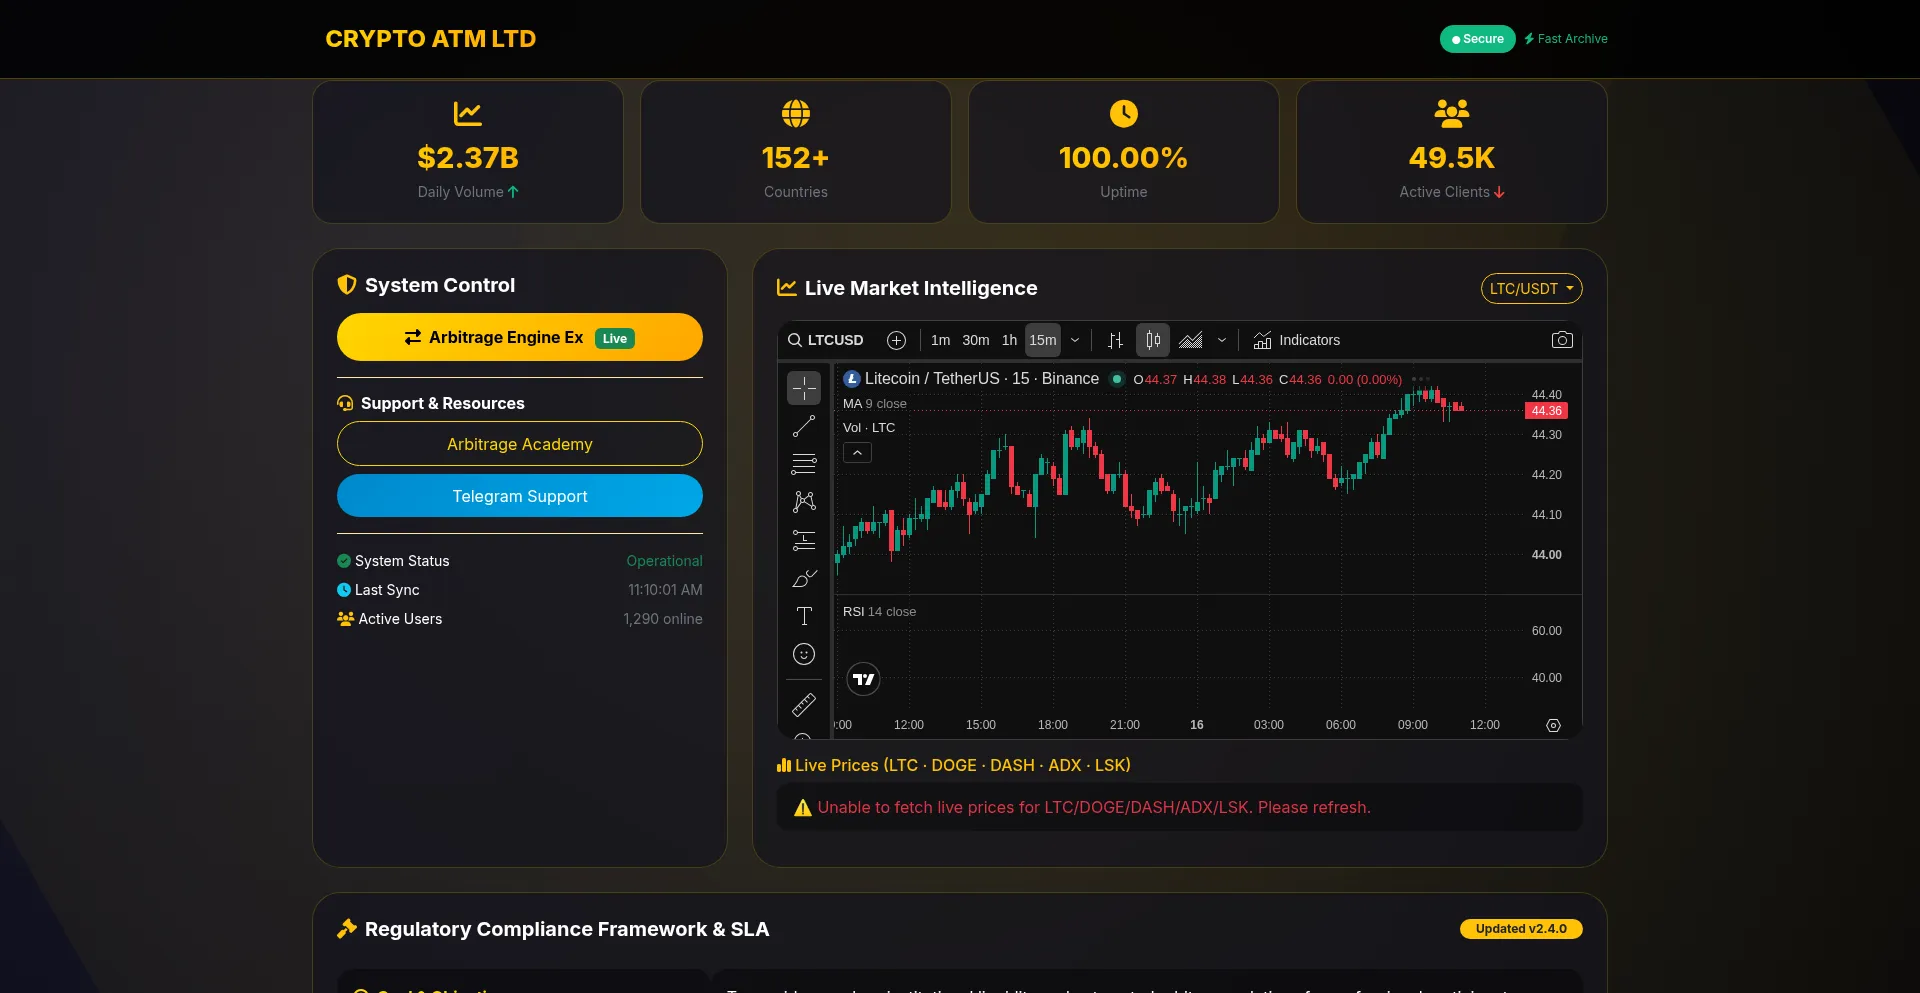Click the Secure badge in the header
The image size is (1920, 993).
tap(1477, 39)
